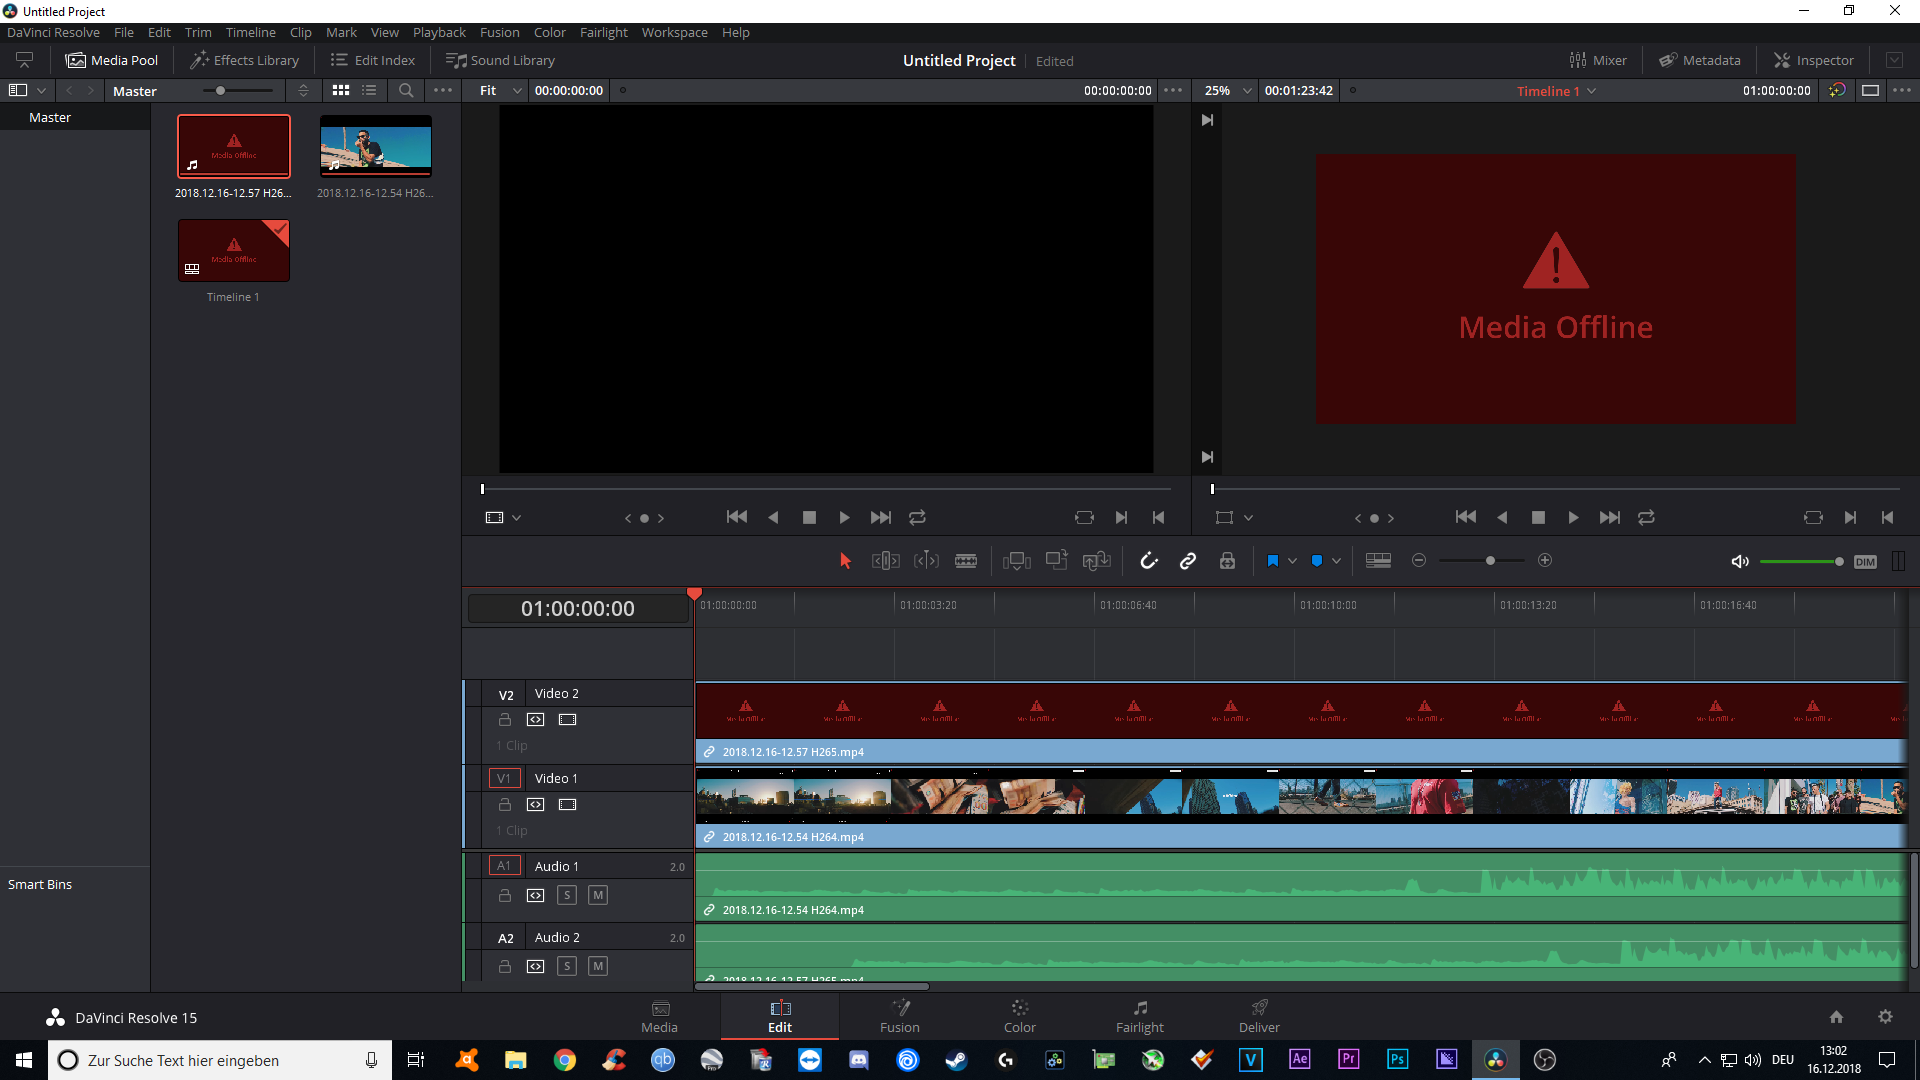Play the timeline viewer

coord(1573,517)
